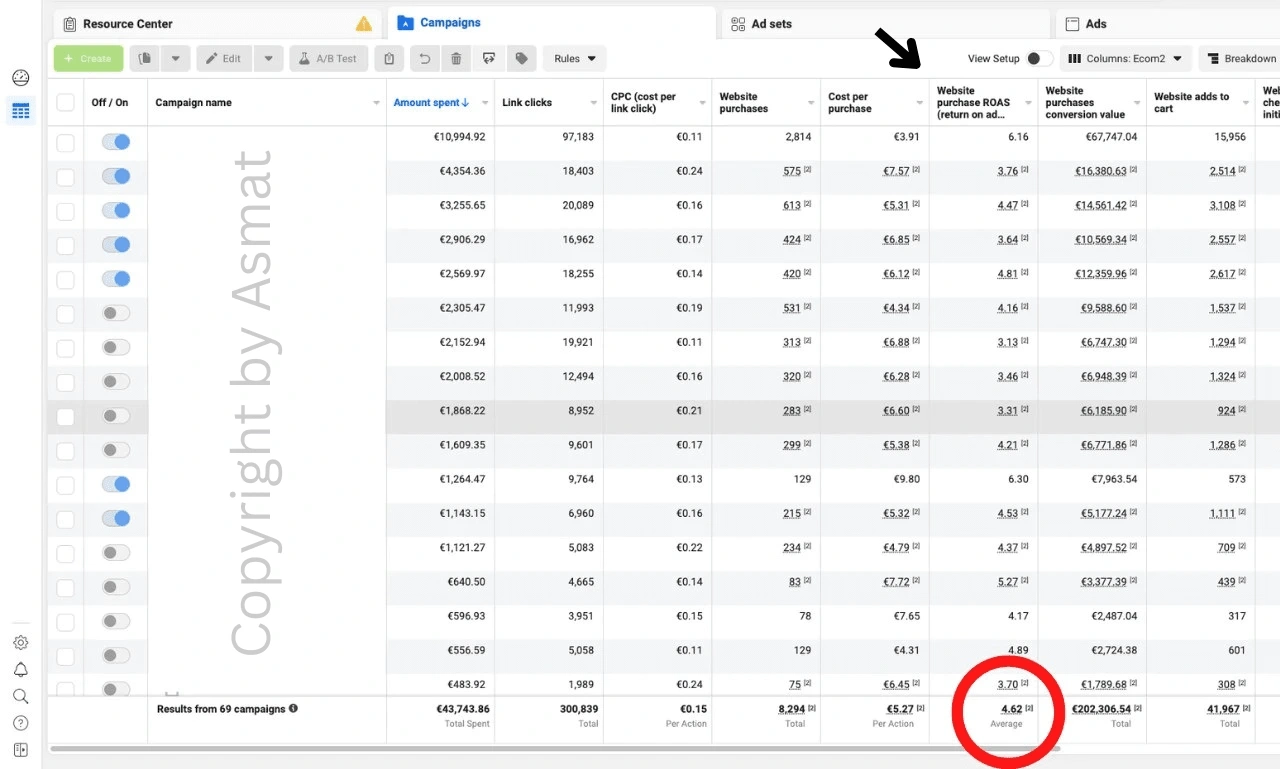Click the €9.80 cost per purchase cell
Screen dimensions: 1280x769
905,480
